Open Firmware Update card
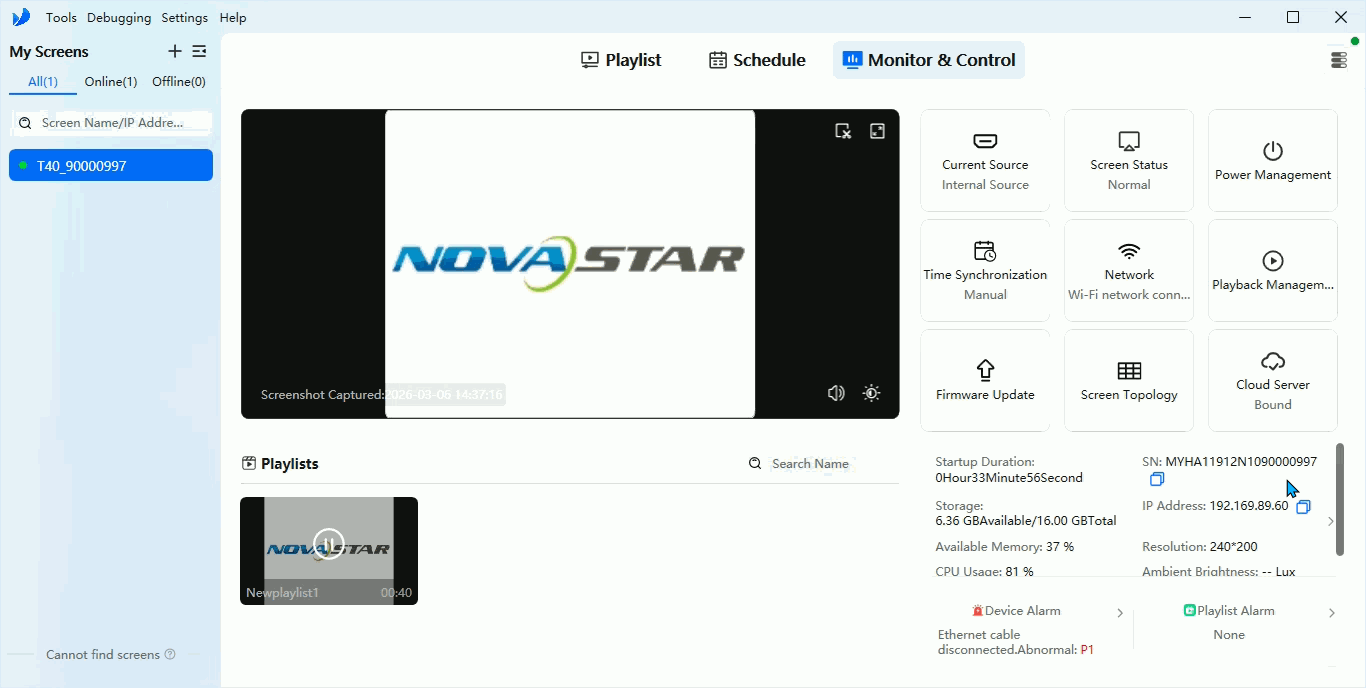 [x=985, y=380]
